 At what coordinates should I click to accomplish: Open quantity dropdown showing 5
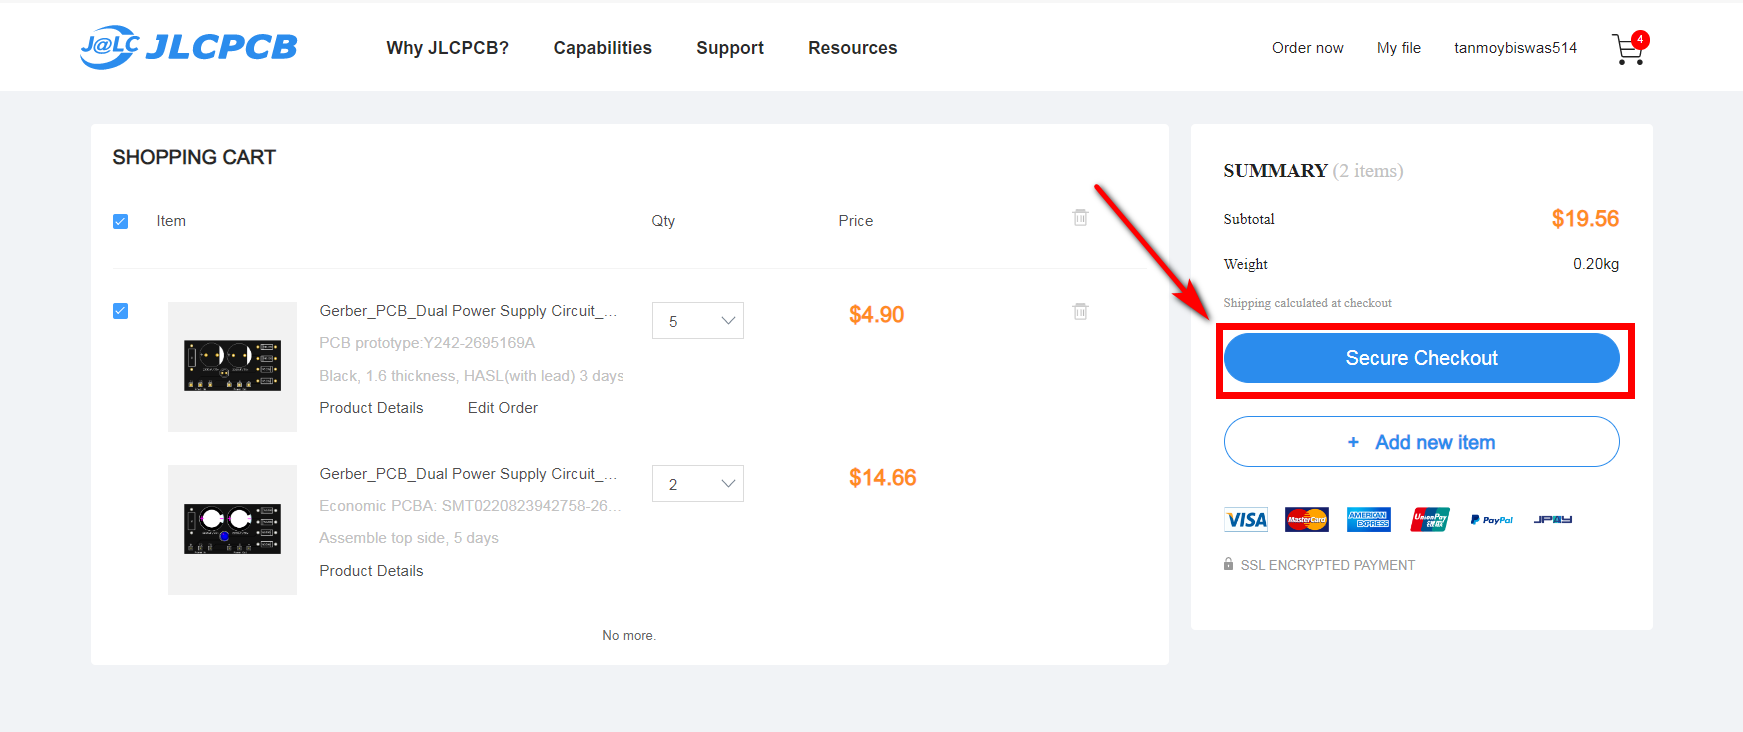click(x=698, y=321)
